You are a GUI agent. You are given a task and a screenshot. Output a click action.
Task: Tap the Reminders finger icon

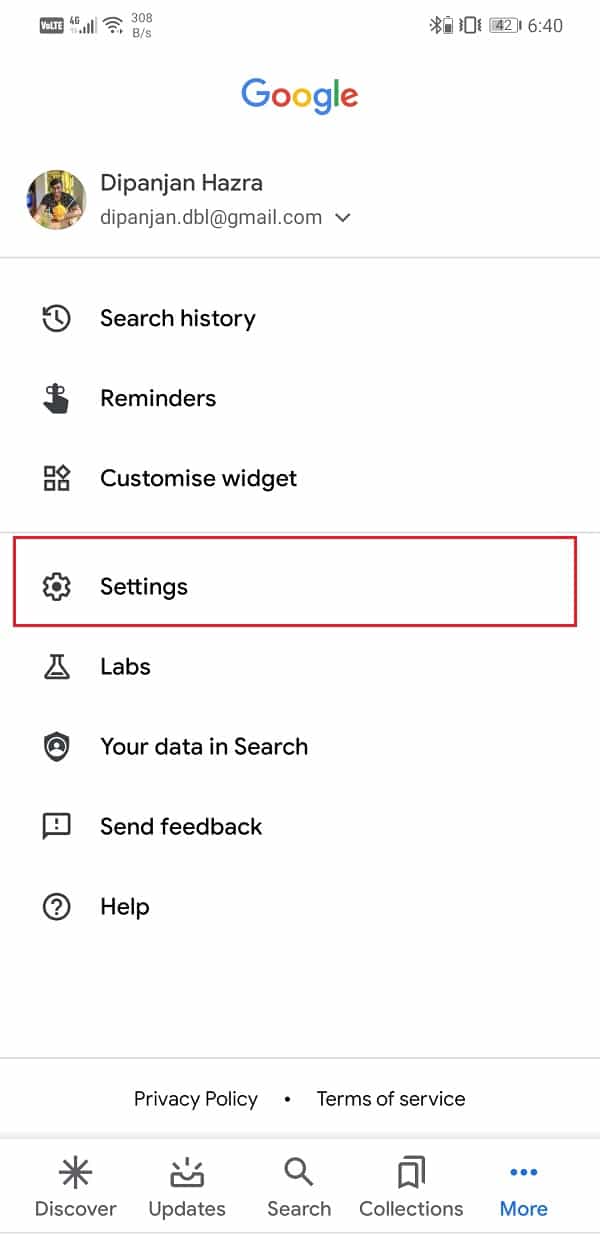click(56, 398)
